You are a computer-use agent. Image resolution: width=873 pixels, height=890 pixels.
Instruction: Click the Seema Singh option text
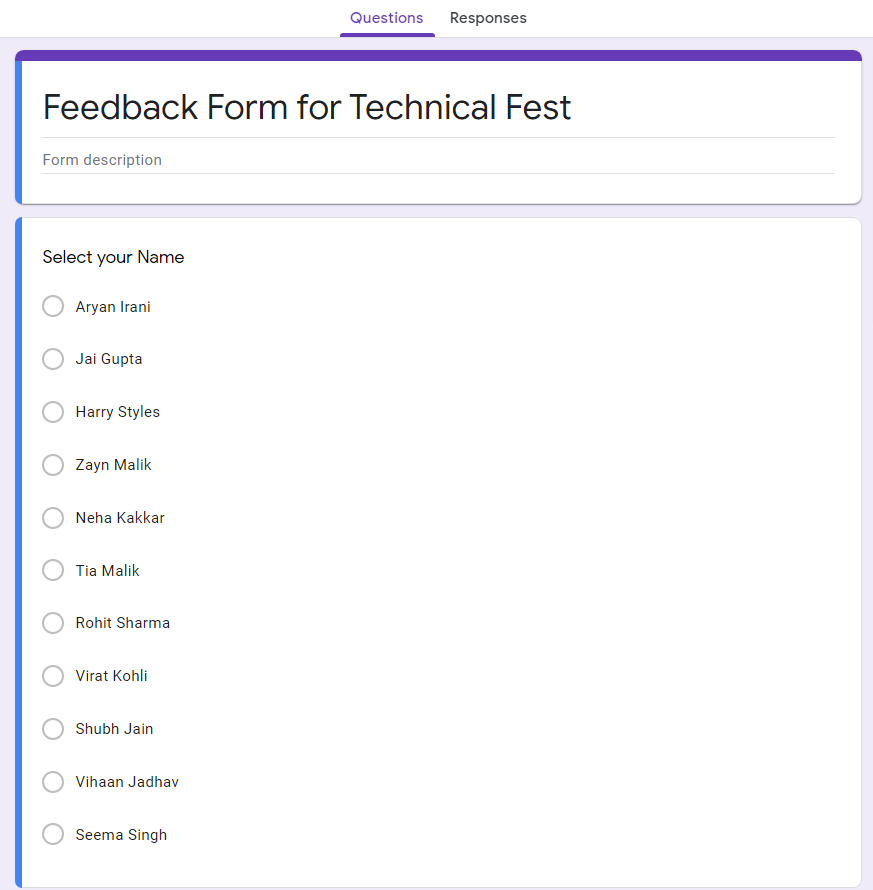121,835
